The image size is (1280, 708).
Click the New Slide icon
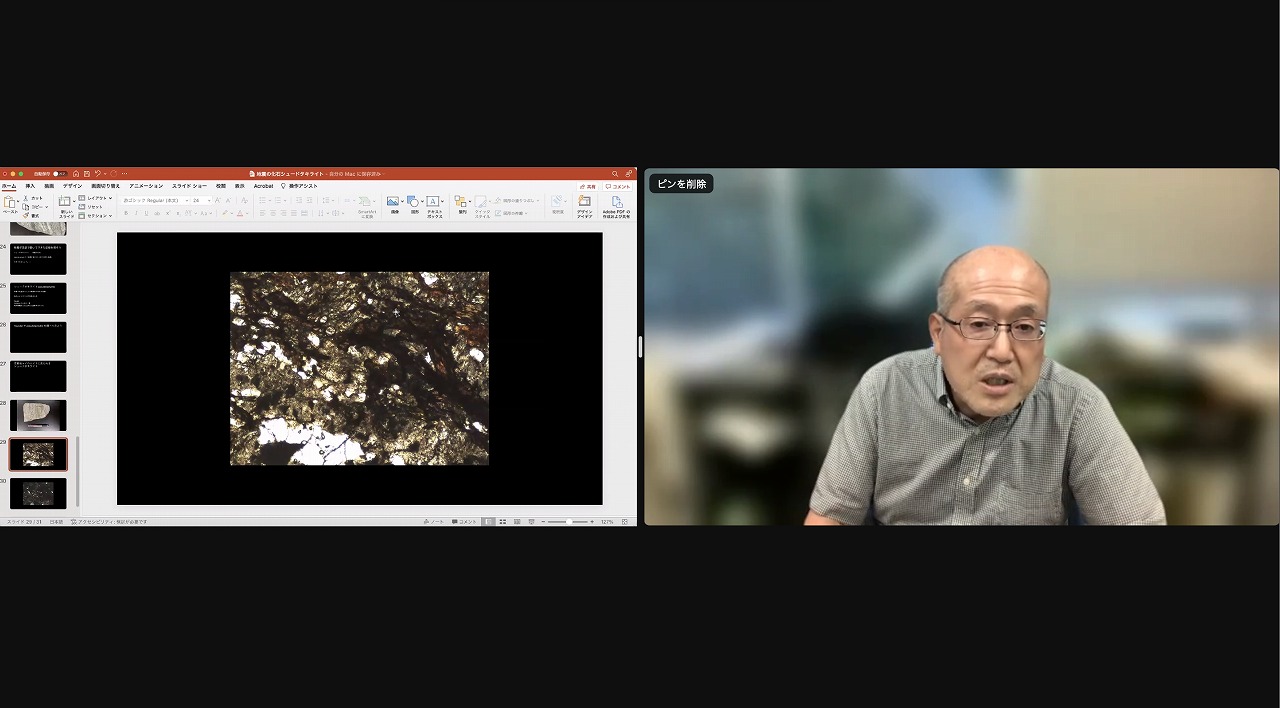pos(65,202)
